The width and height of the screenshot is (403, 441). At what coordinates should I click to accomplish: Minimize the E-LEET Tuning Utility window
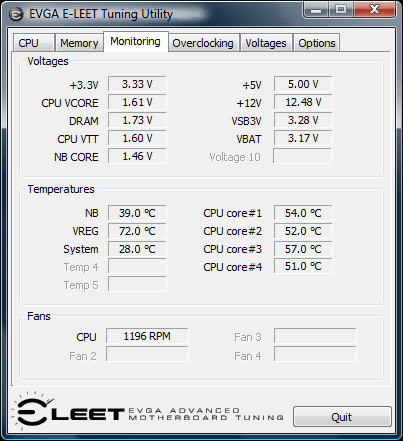(x=316, y=10)
